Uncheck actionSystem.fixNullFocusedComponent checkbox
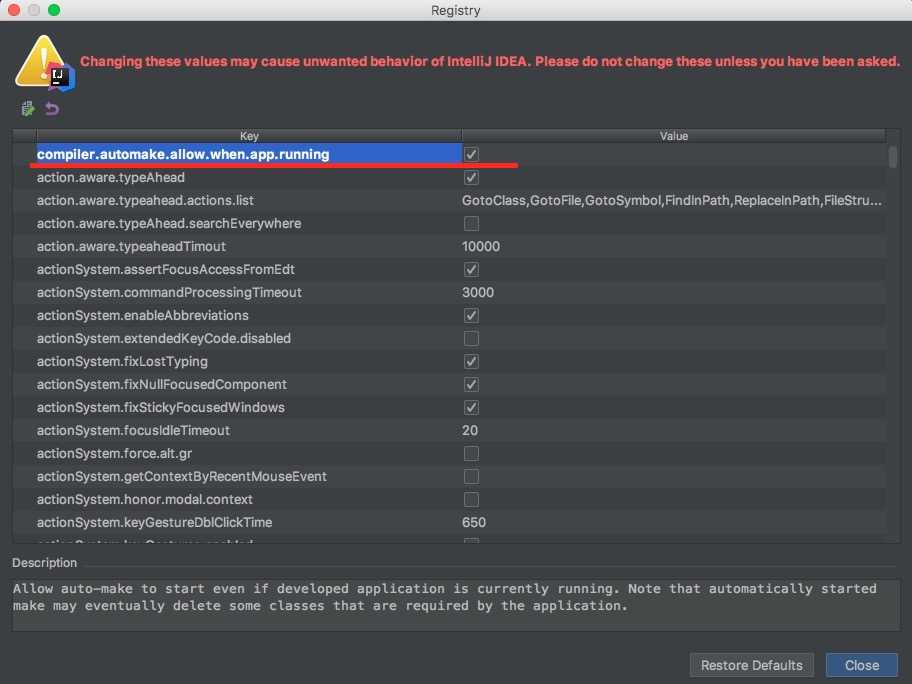This screenshot has height=684, width=912. 471,384
